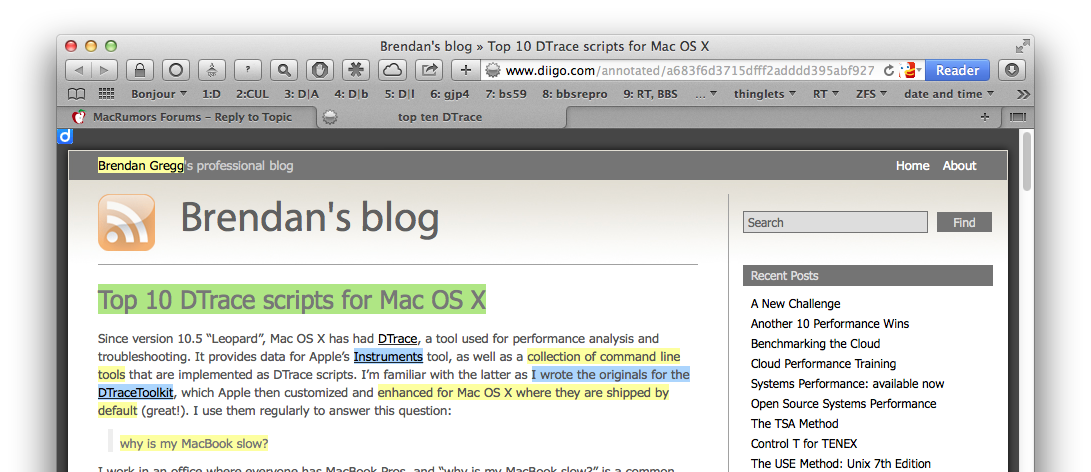Go back with the left arrow button

79,70
